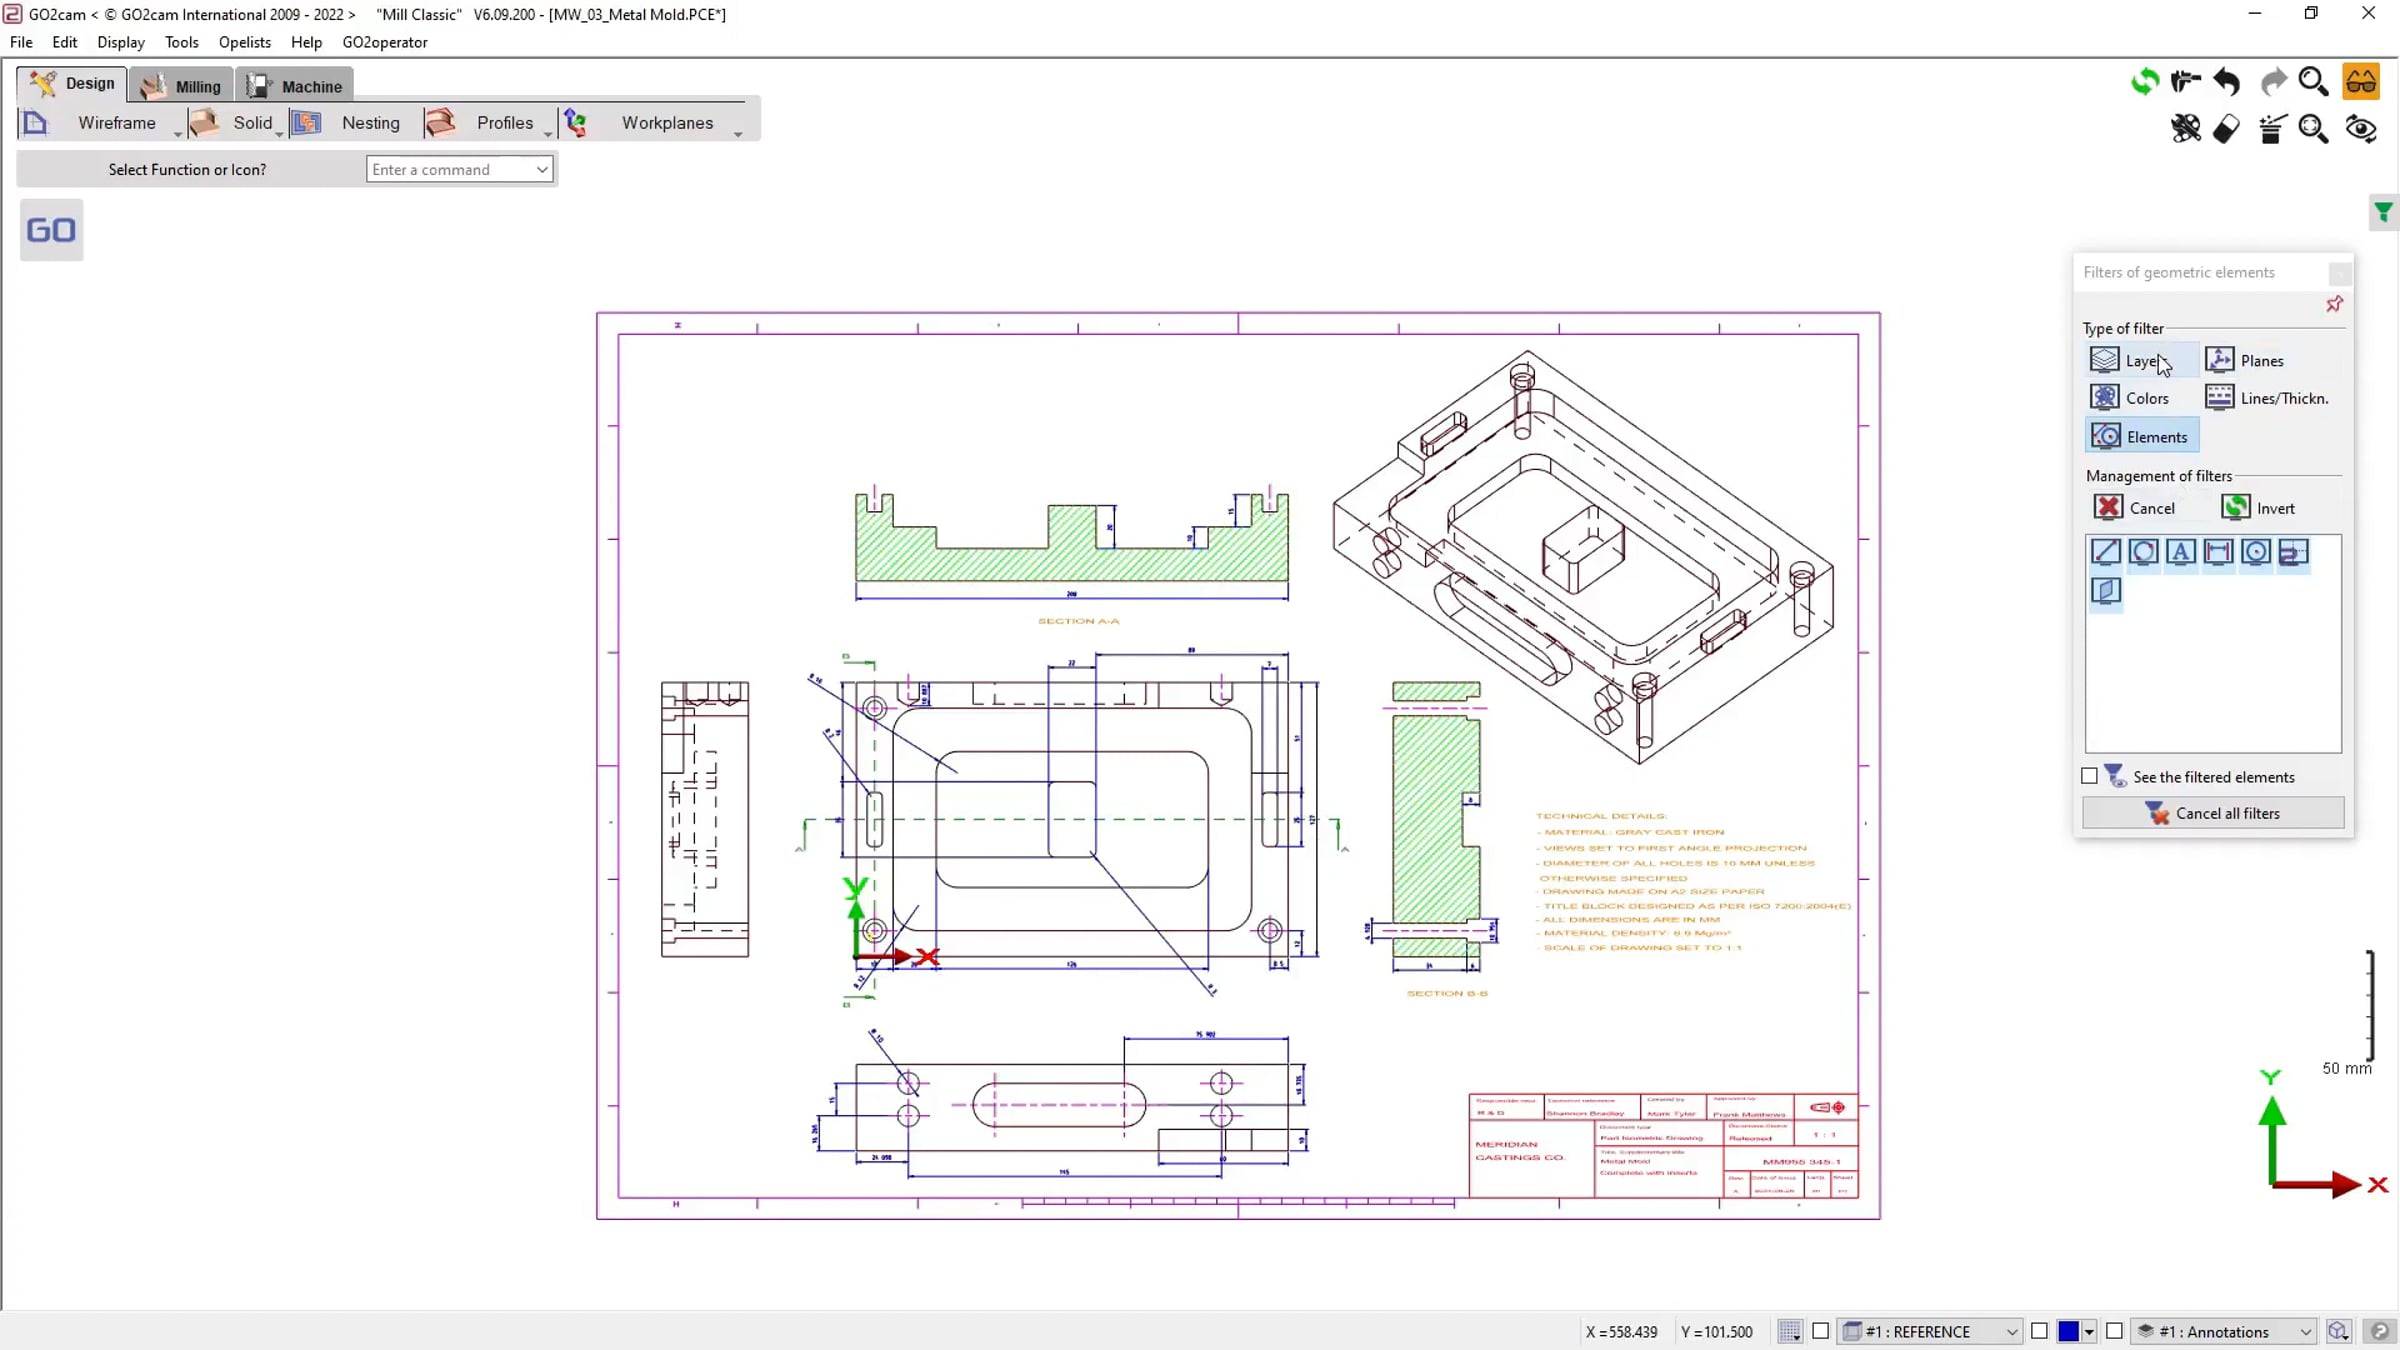Select the Layers filter type
This screenshot has height=1350, width=2400.
pos(2142,360)
